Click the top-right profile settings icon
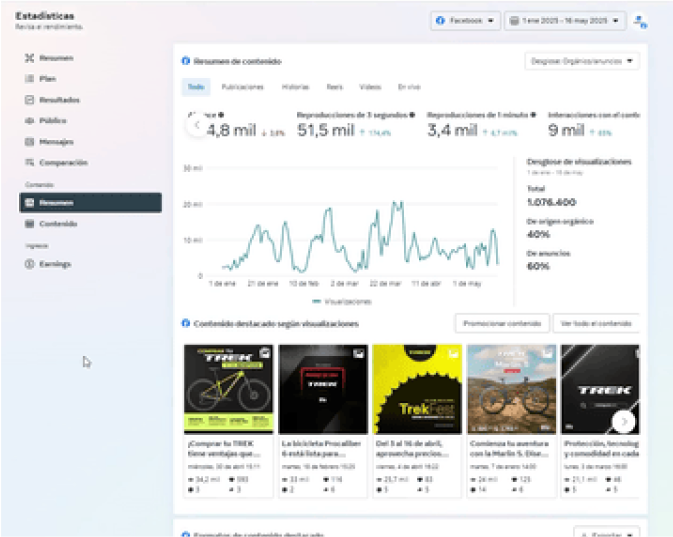673x537 pixels. pyautogui.click(x=640, y=21)
